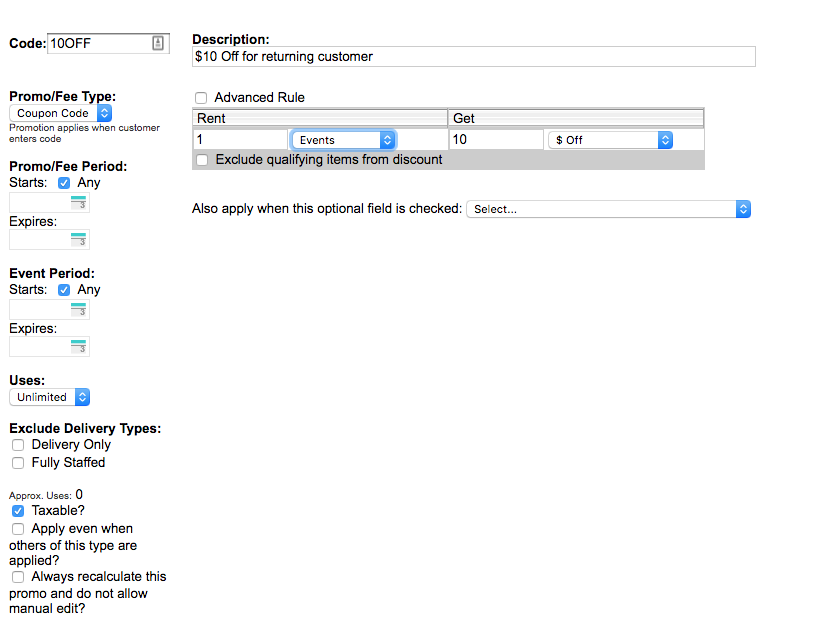Open calendar icon for Promo/Fee Period Starts
This screenshot has height=629, width=828.
click(x=79, y=203)
